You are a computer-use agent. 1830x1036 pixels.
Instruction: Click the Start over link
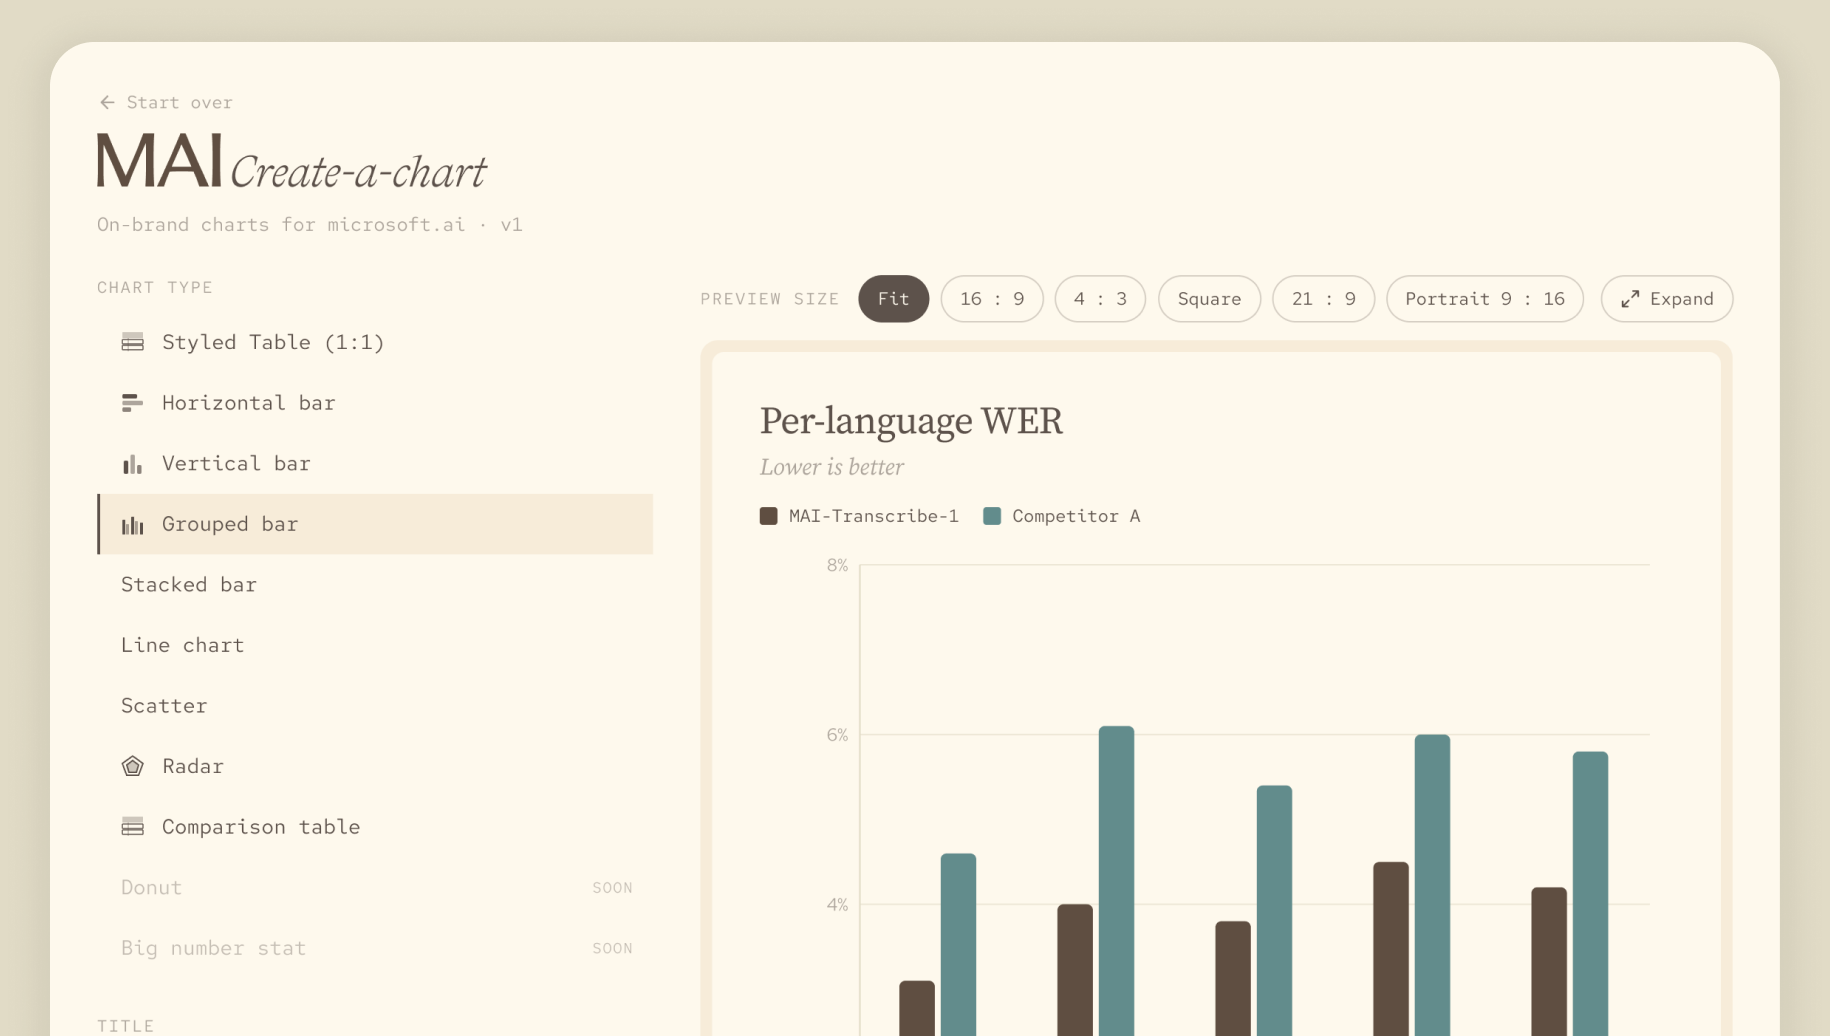tap(166, 102)
